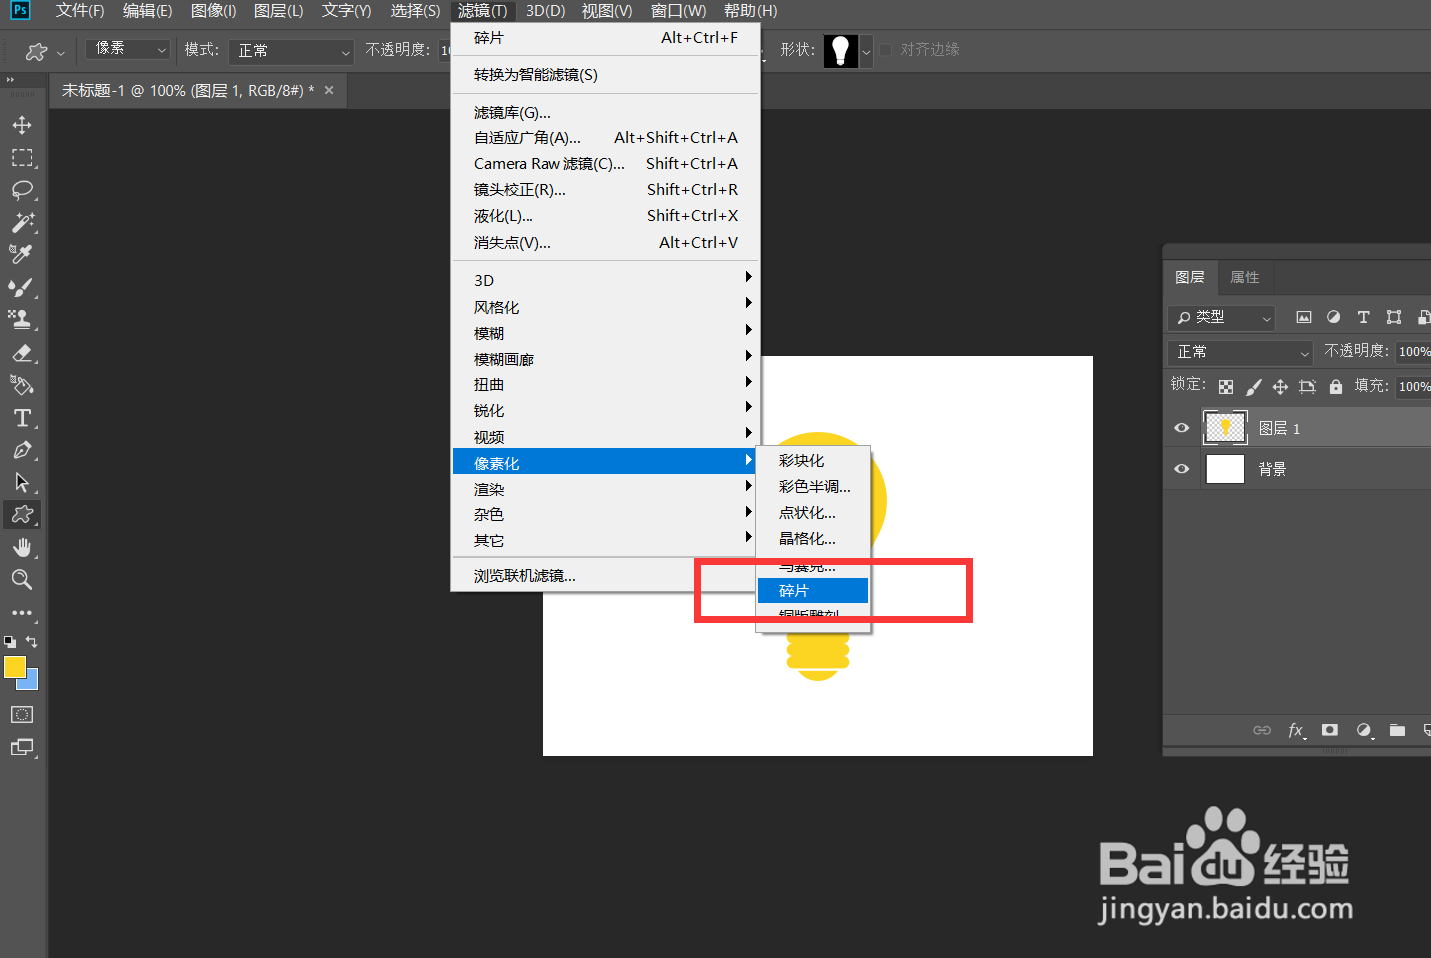This screenshot has height=958, width=1431.
Task: Open the layer styles fx menu
Action: (x=1296, y=731)
